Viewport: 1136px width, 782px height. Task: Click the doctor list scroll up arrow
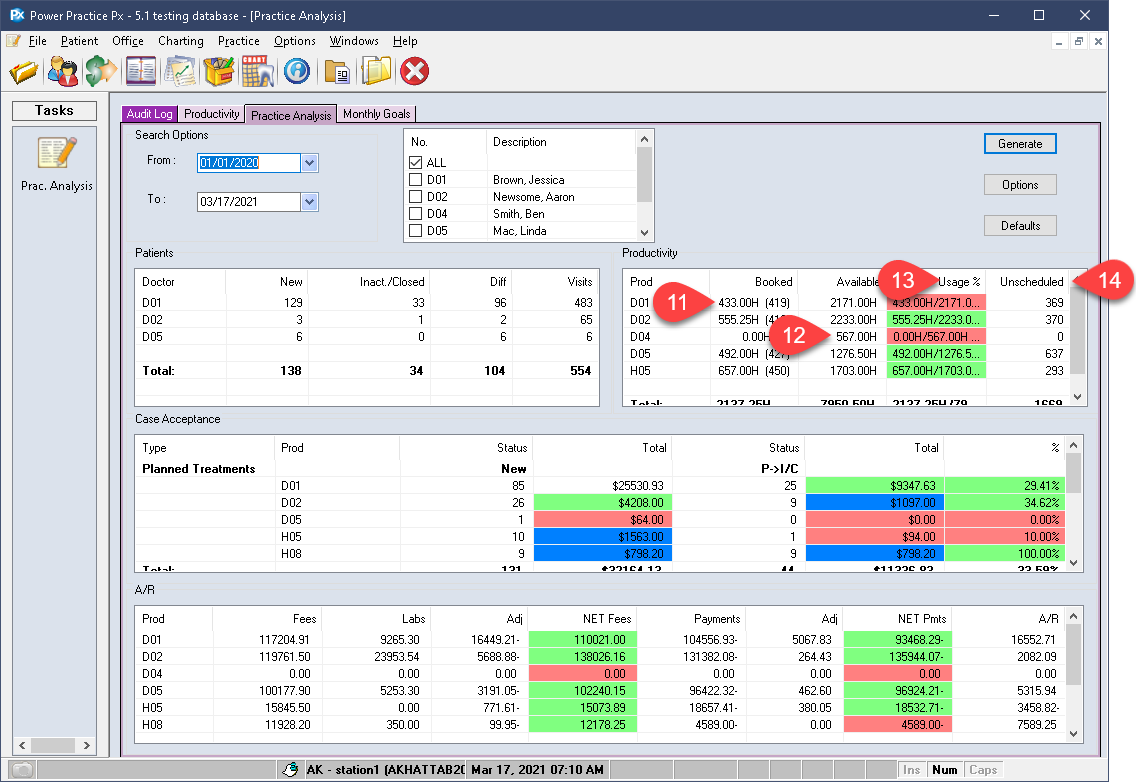(x=644, y=138)
